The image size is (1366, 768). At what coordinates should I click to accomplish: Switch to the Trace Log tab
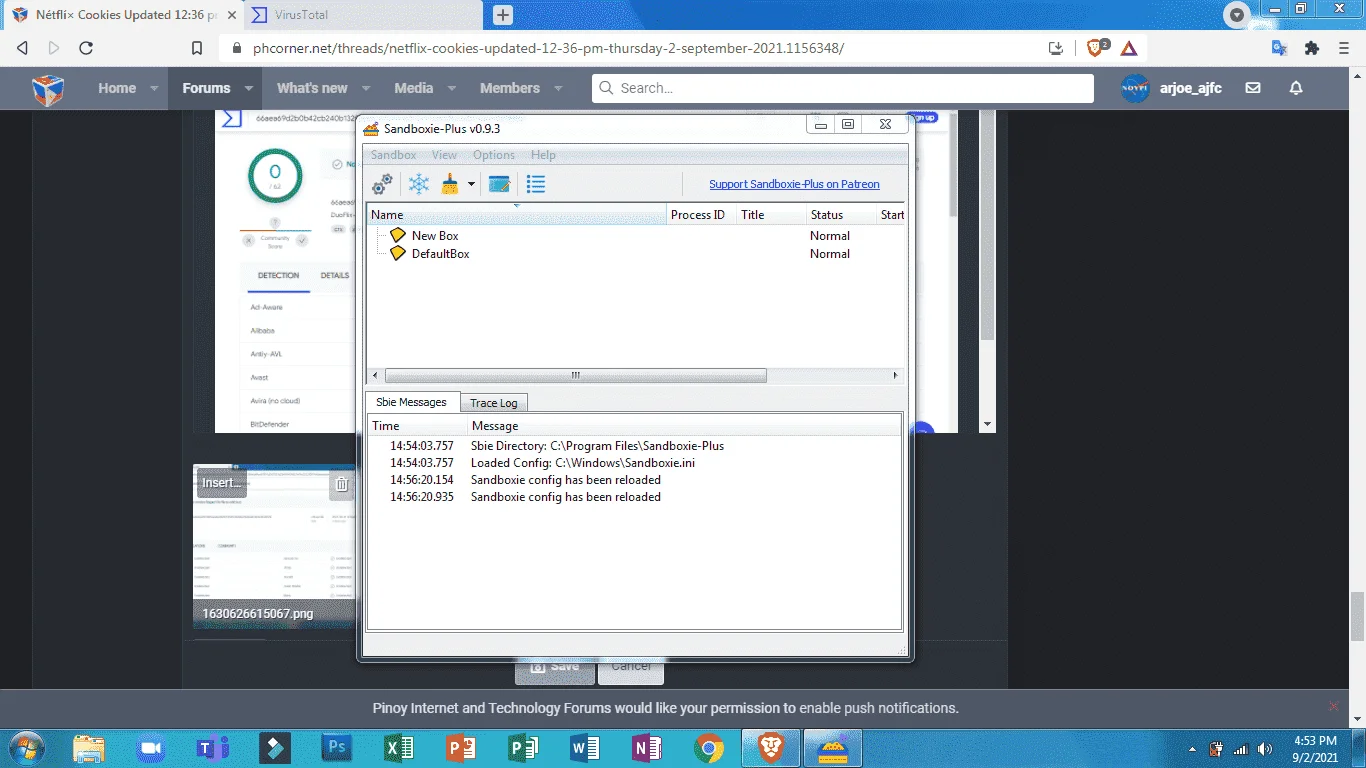coord(494,403)
